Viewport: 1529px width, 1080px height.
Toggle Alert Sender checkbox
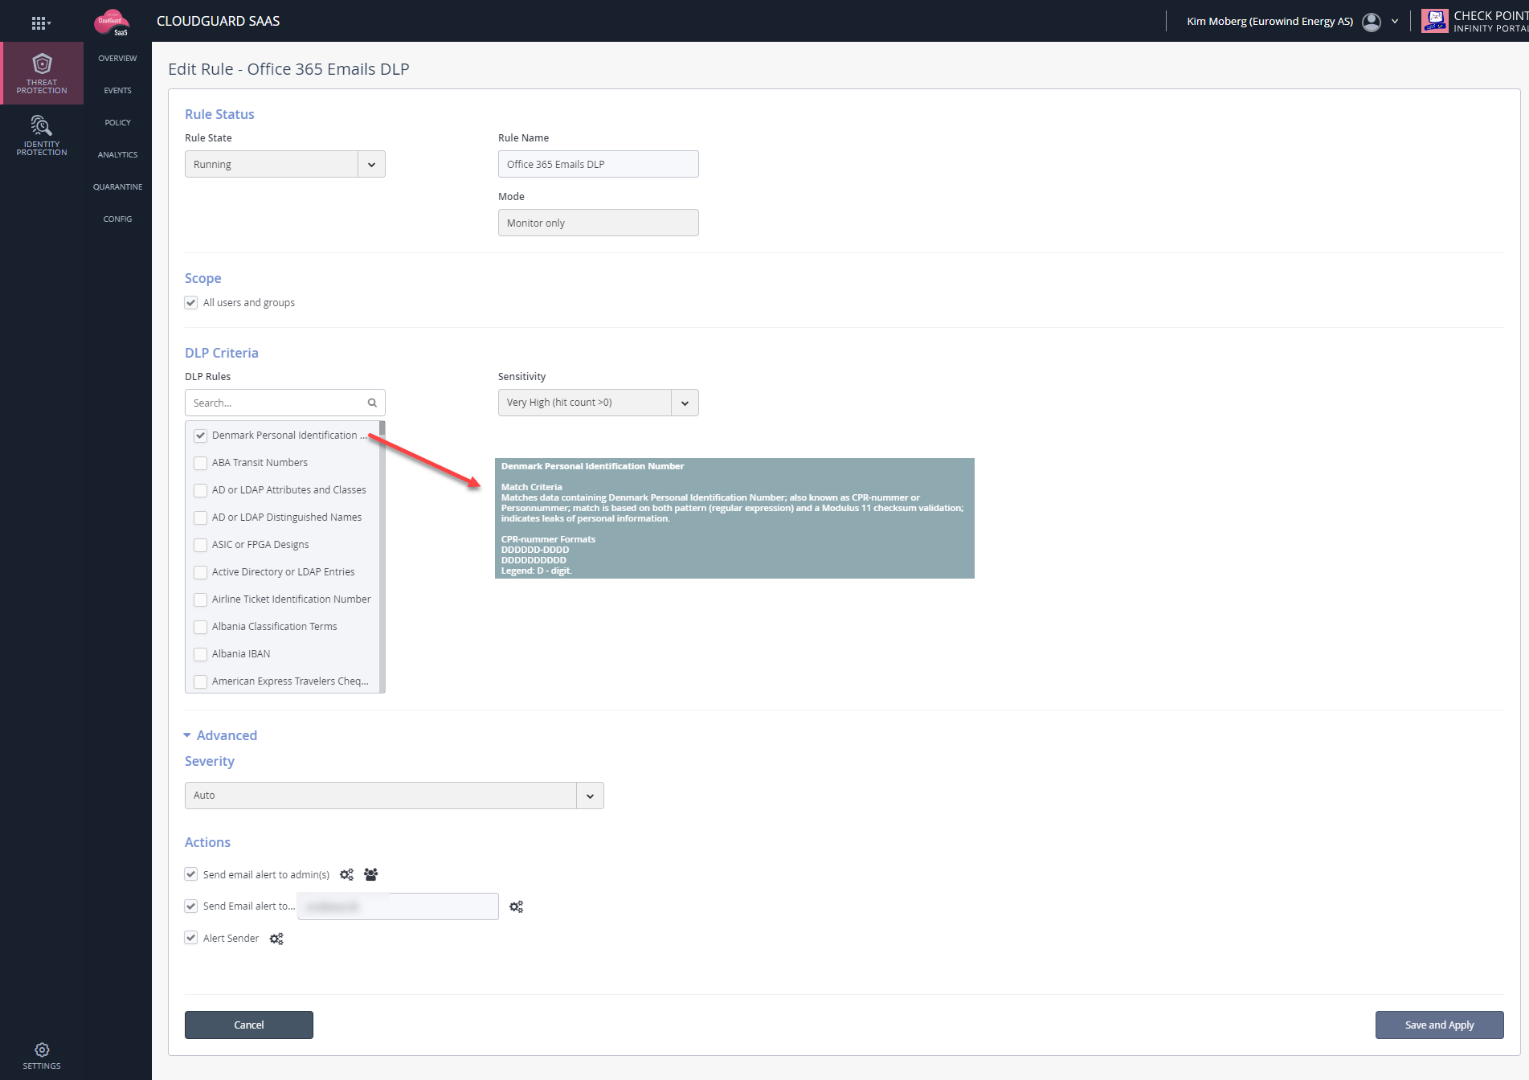tap(191, 939)
